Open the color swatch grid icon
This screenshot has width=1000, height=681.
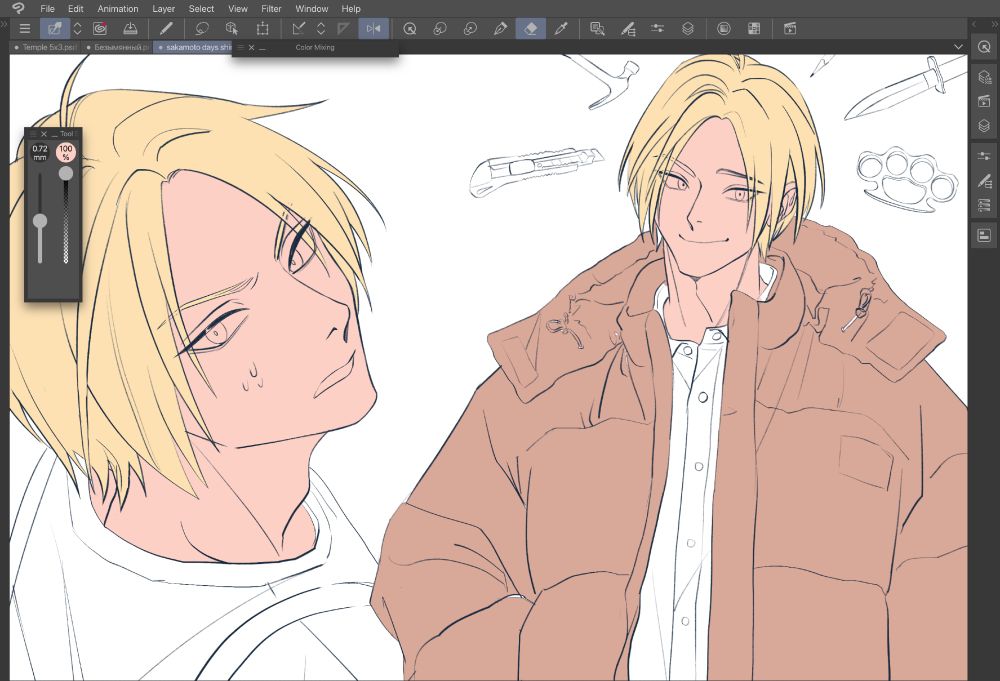[x=754, y=29]
